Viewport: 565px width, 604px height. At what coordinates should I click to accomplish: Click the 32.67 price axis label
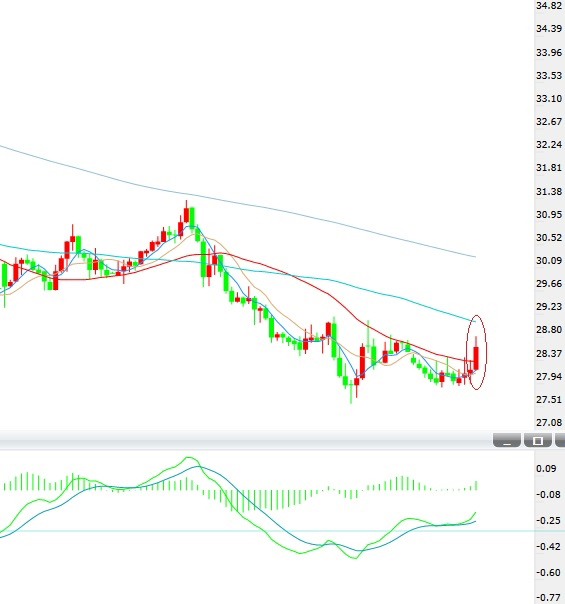pyautogui.click(x=549, y=122)
